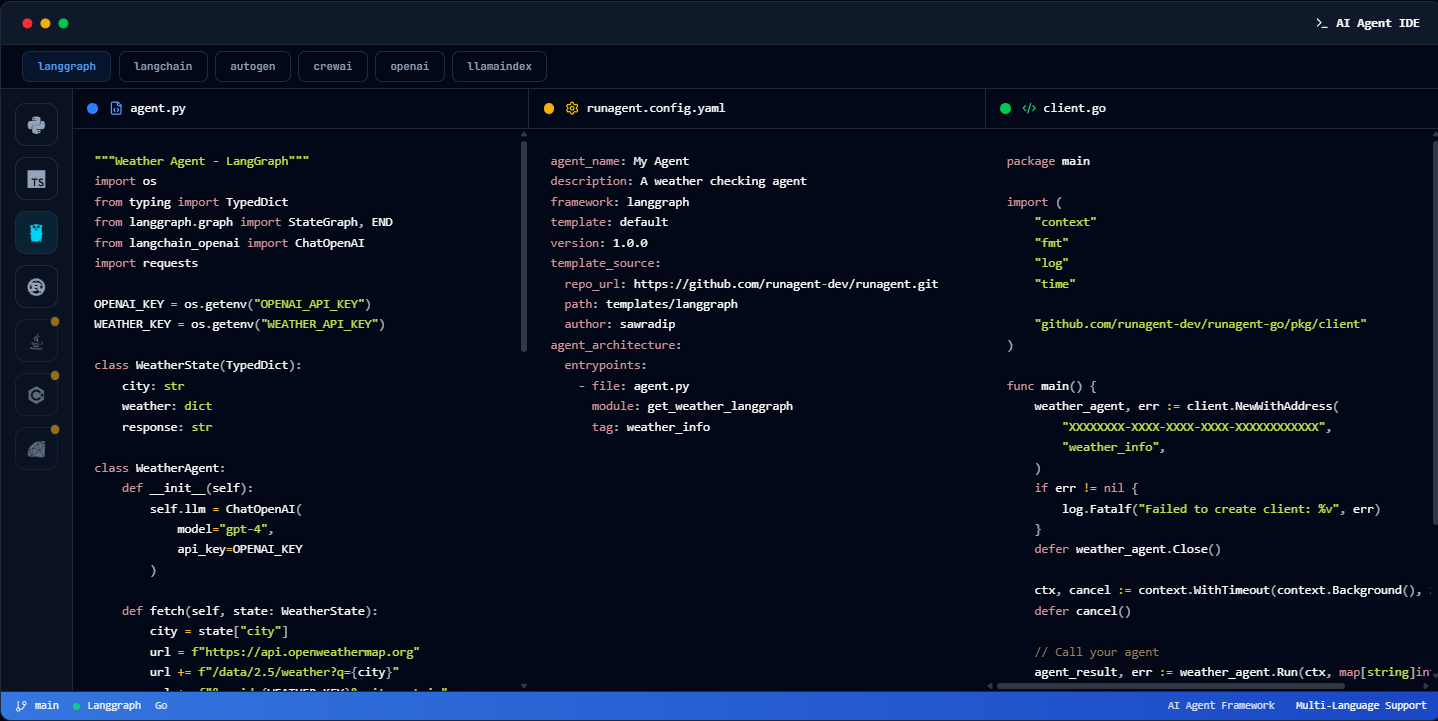Click the main branch indicator in the status bar

point(37,705)
